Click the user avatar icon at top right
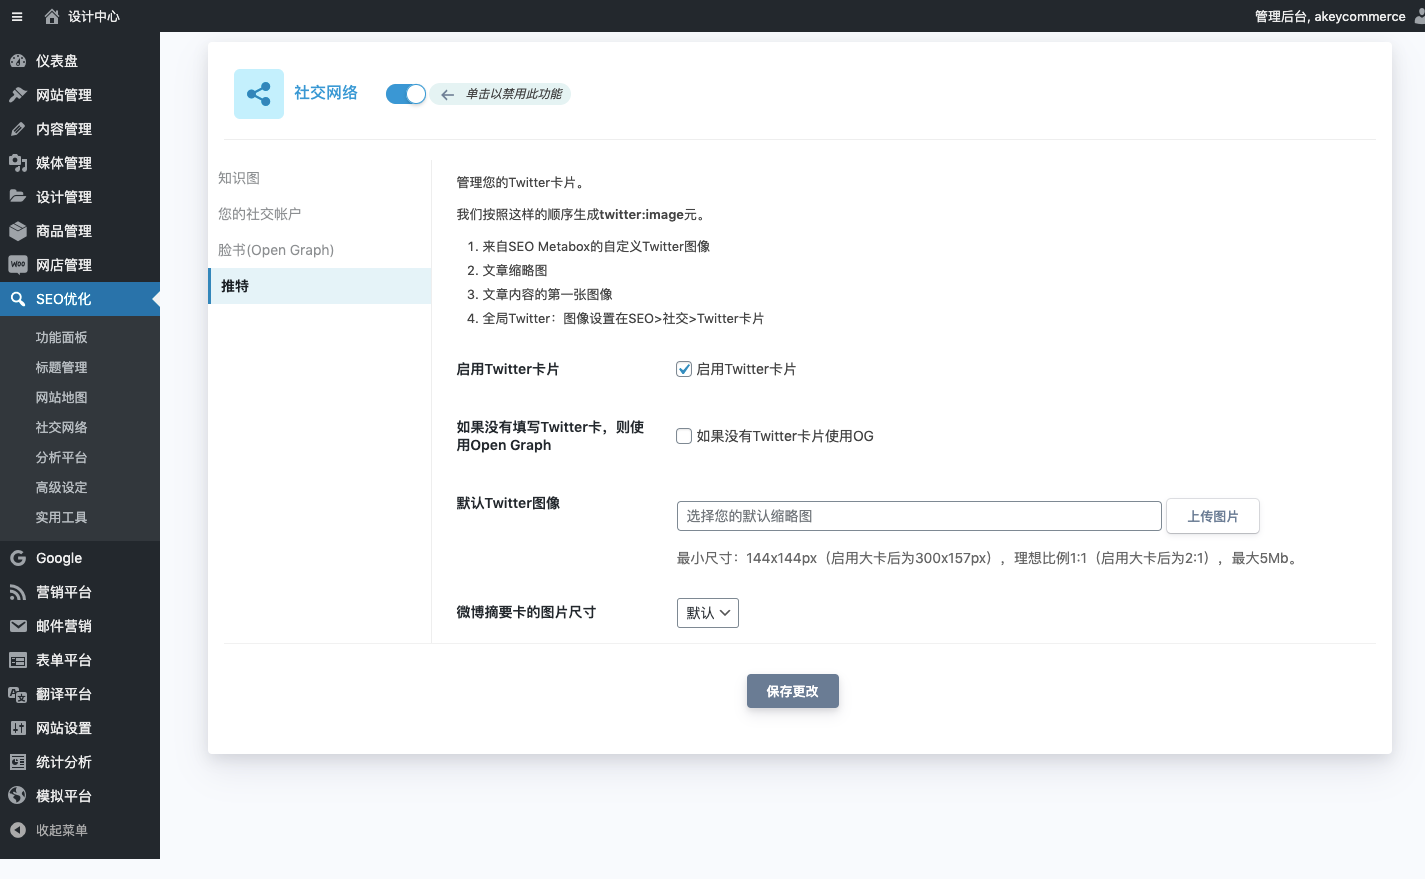The height and width of the screenshot is (879, 1425). point(1419,16)
